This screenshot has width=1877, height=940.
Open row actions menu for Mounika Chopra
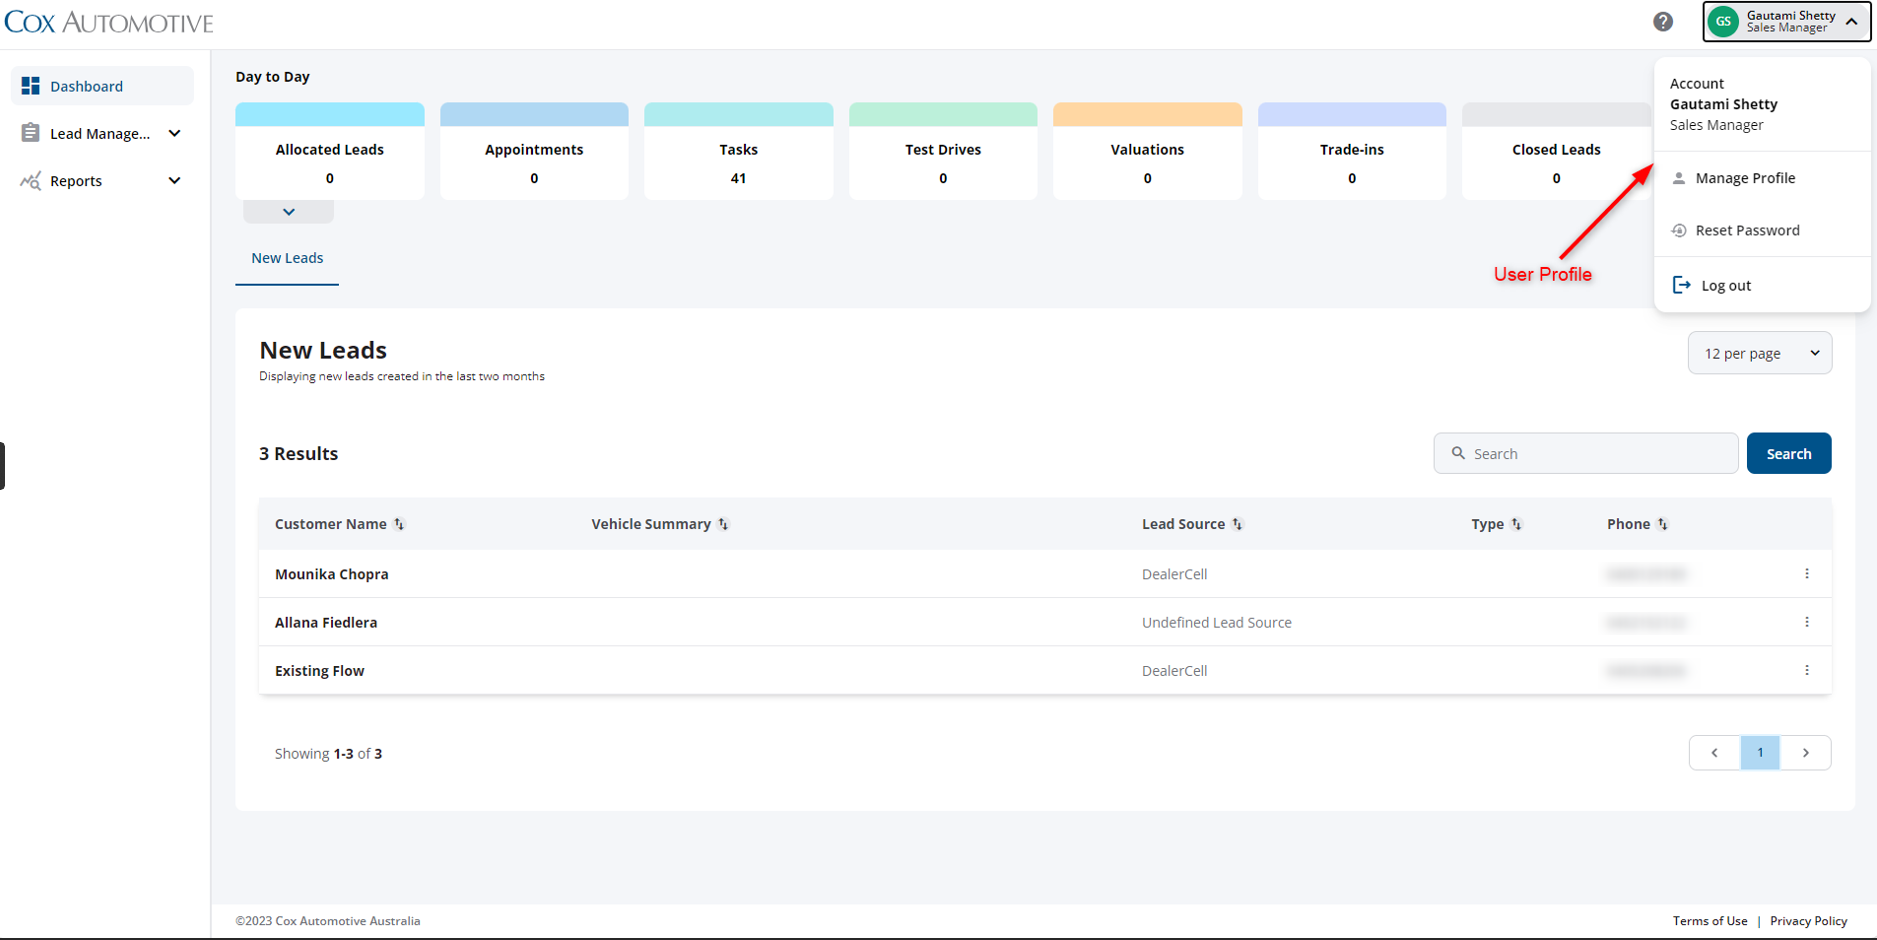1806,574
